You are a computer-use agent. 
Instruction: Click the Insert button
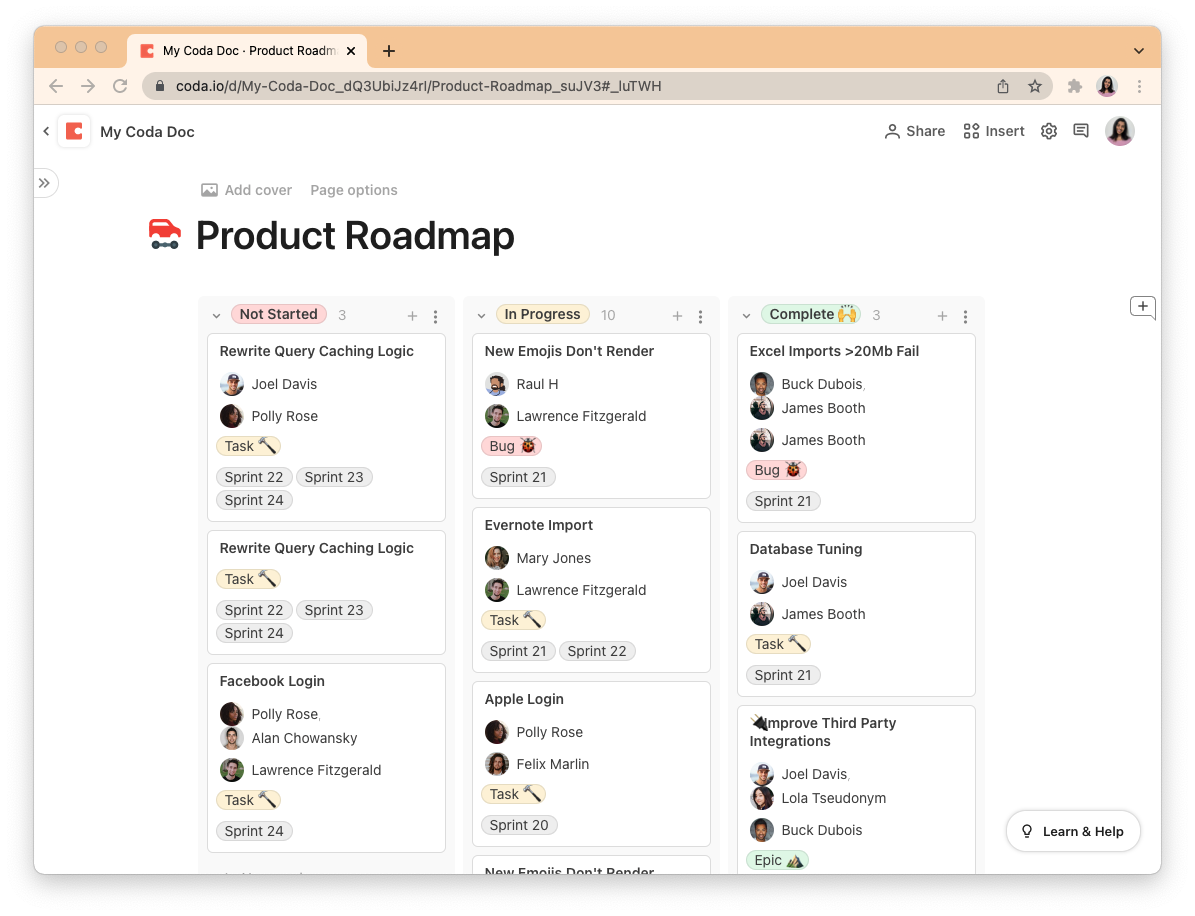coord(994,131)
